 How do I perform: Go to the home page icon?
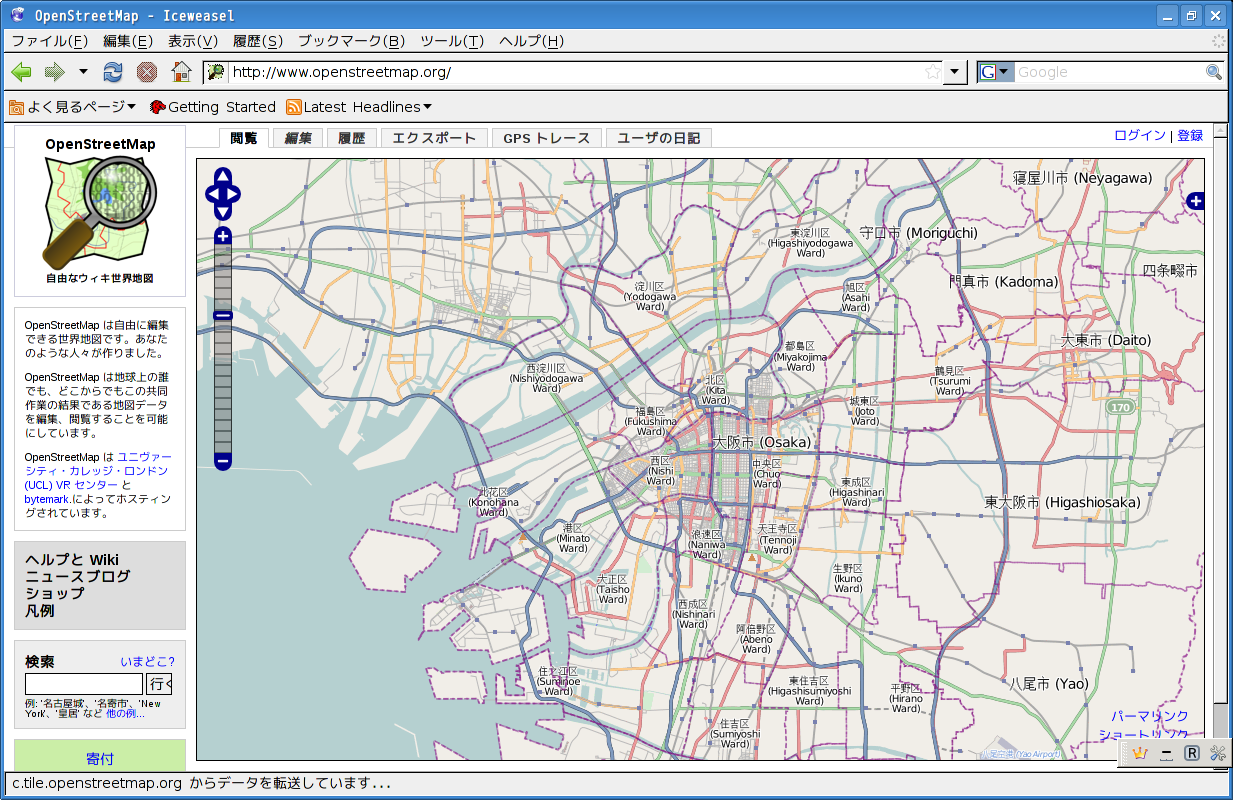point(181,72)
